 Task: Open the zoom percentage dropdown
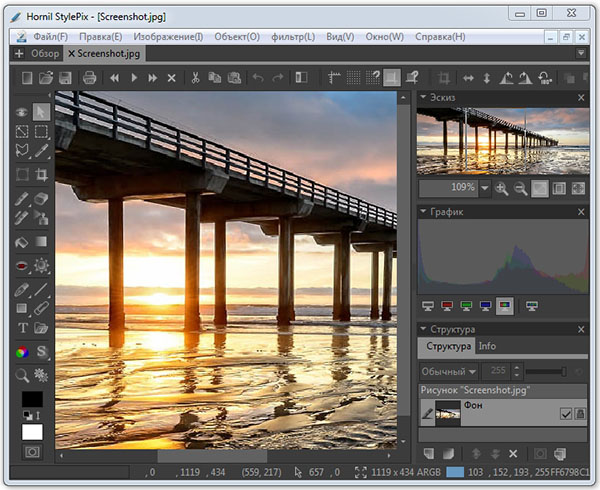point(485,188)
